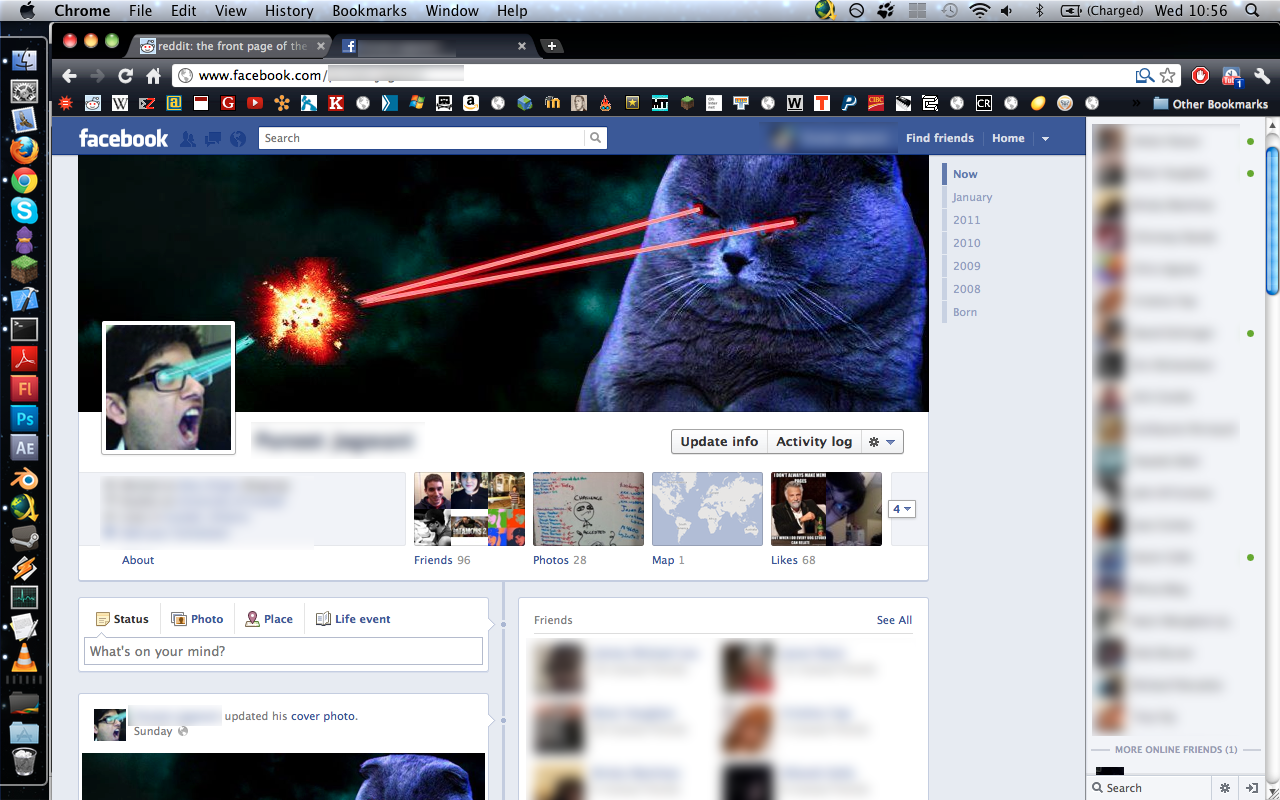Open a new Chrome tab

[x=552, y=46]
